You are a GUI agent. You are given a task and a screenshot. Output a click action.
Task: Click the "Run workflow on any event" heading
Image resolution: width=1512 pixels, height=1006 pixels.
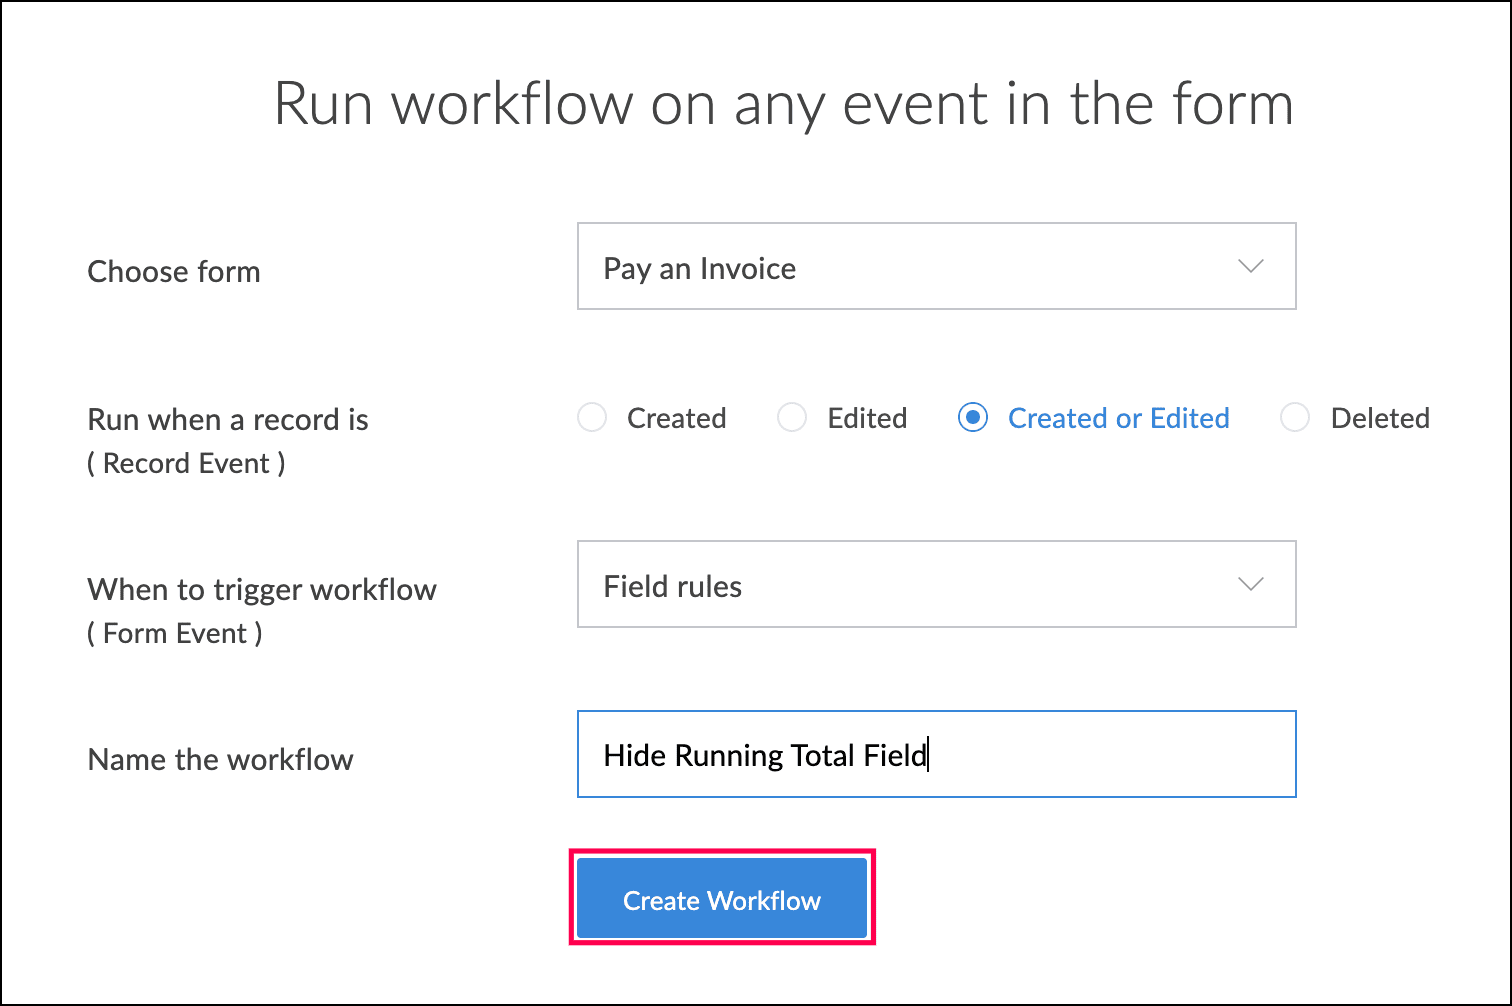tap(783, 104)
